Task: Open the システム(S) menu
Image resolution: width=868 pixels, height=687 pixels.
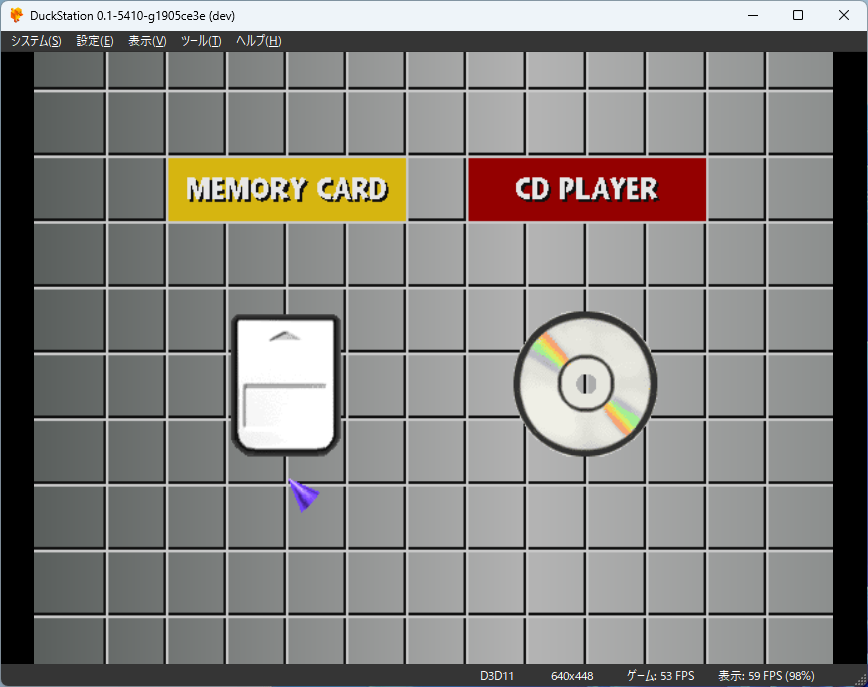Action: [x=36, y=41]
